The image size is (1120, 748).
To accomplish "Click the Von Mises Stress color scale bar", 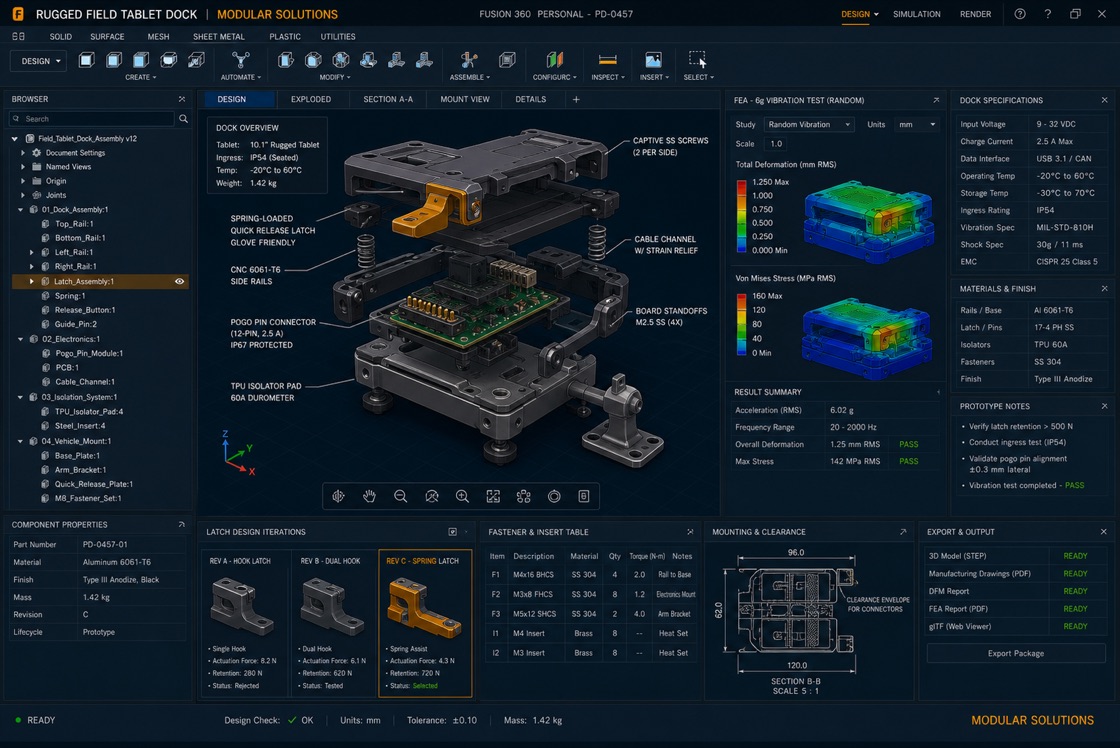I will coord(741,324).
